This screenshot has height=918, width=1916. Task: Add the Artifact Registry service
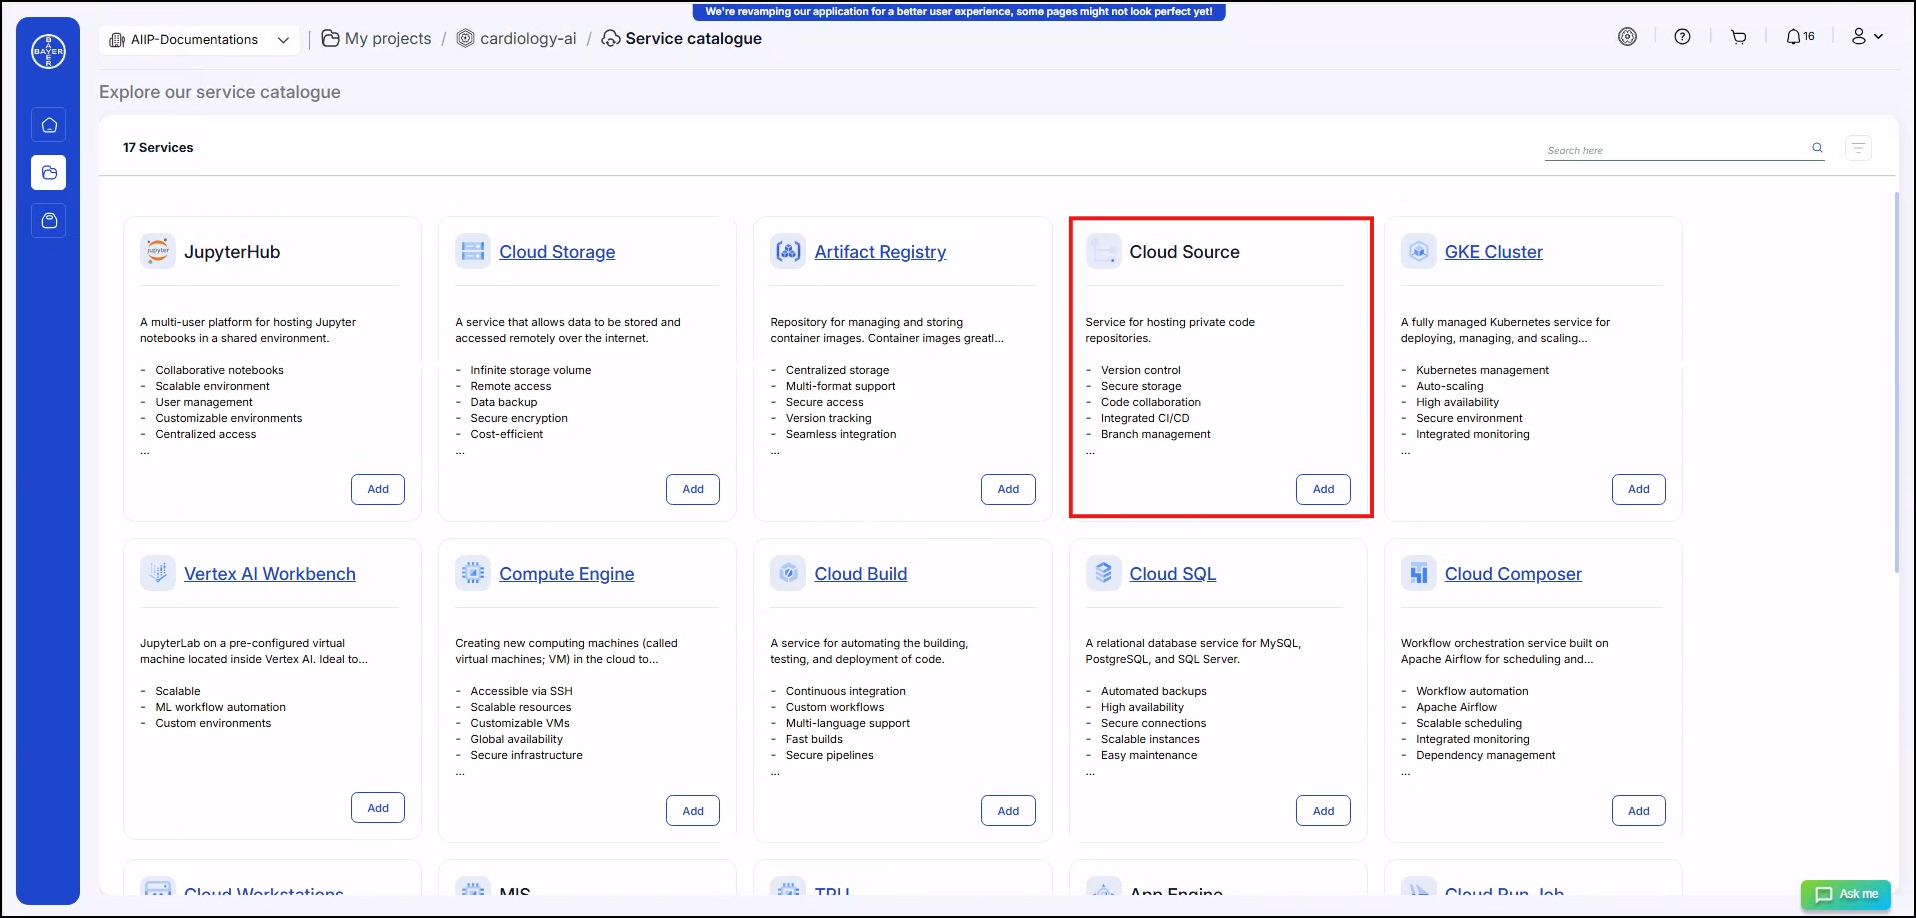(1008, 489)
